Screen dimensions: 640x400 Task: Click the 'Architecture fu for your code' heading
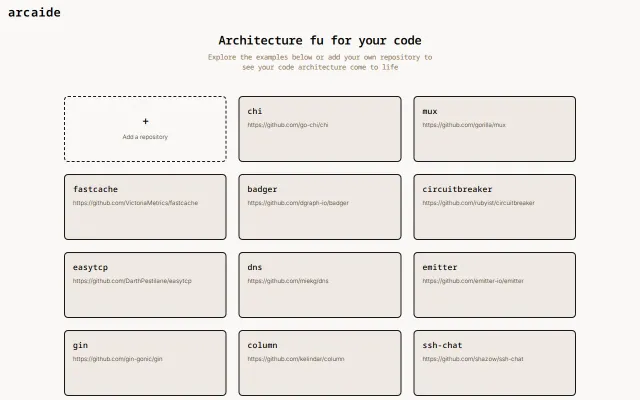(320, 40)
